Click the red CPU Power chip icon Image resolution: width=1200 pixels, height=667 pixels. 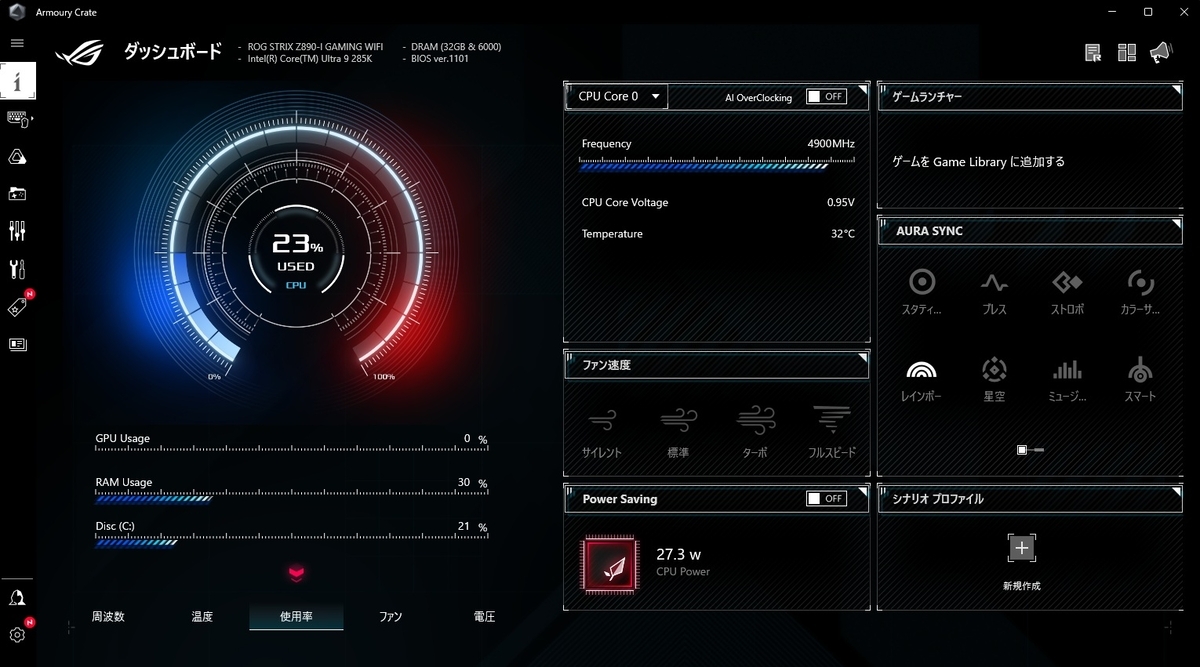click(611, 563)
